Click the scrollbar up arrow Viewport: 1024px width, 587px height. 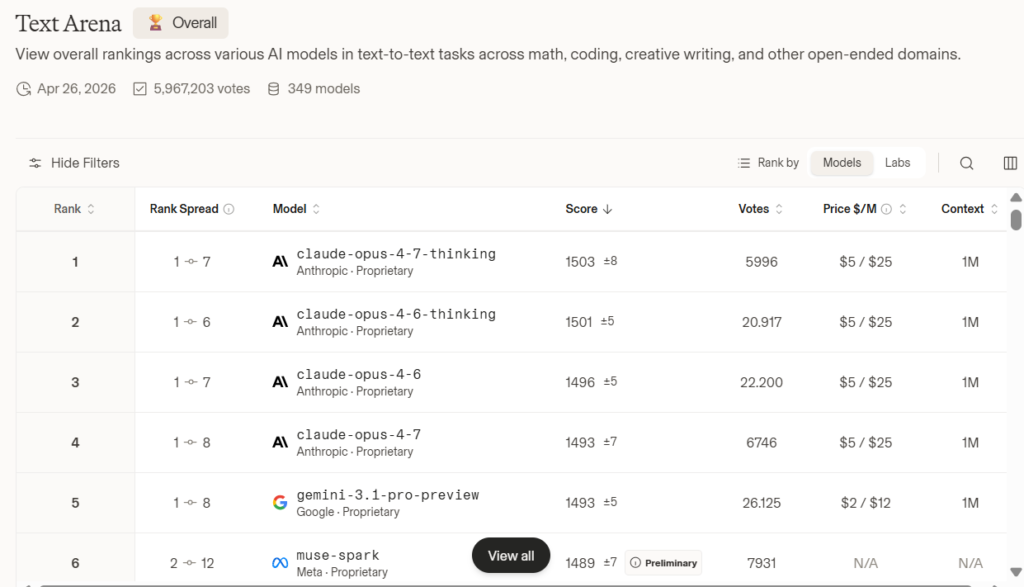point(1016,197)
